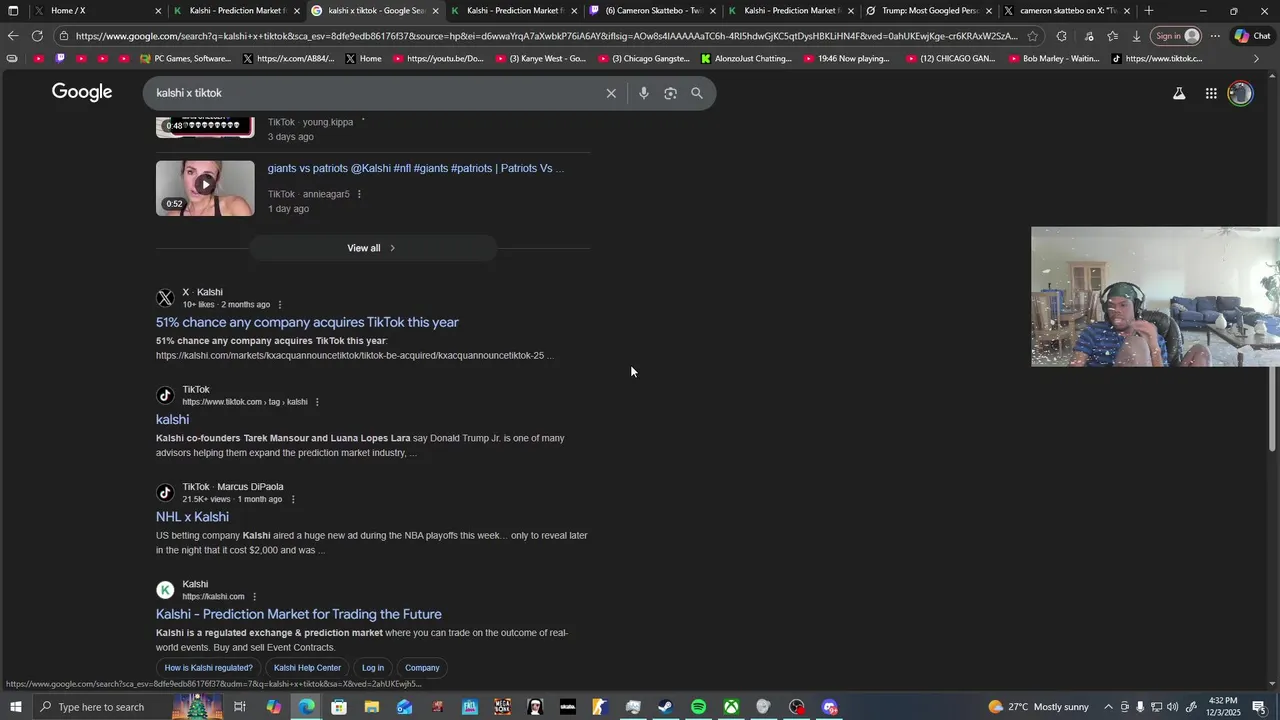Clear the search box with the X icon
The width and height of the screenshot is (1280, 720).
[611, 93]
